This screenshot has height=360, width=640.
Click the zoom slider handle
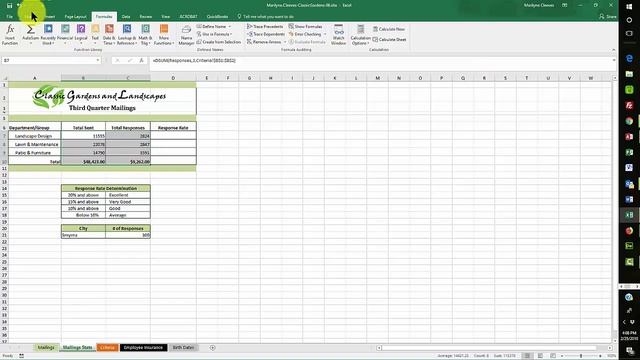coord(580,356)
